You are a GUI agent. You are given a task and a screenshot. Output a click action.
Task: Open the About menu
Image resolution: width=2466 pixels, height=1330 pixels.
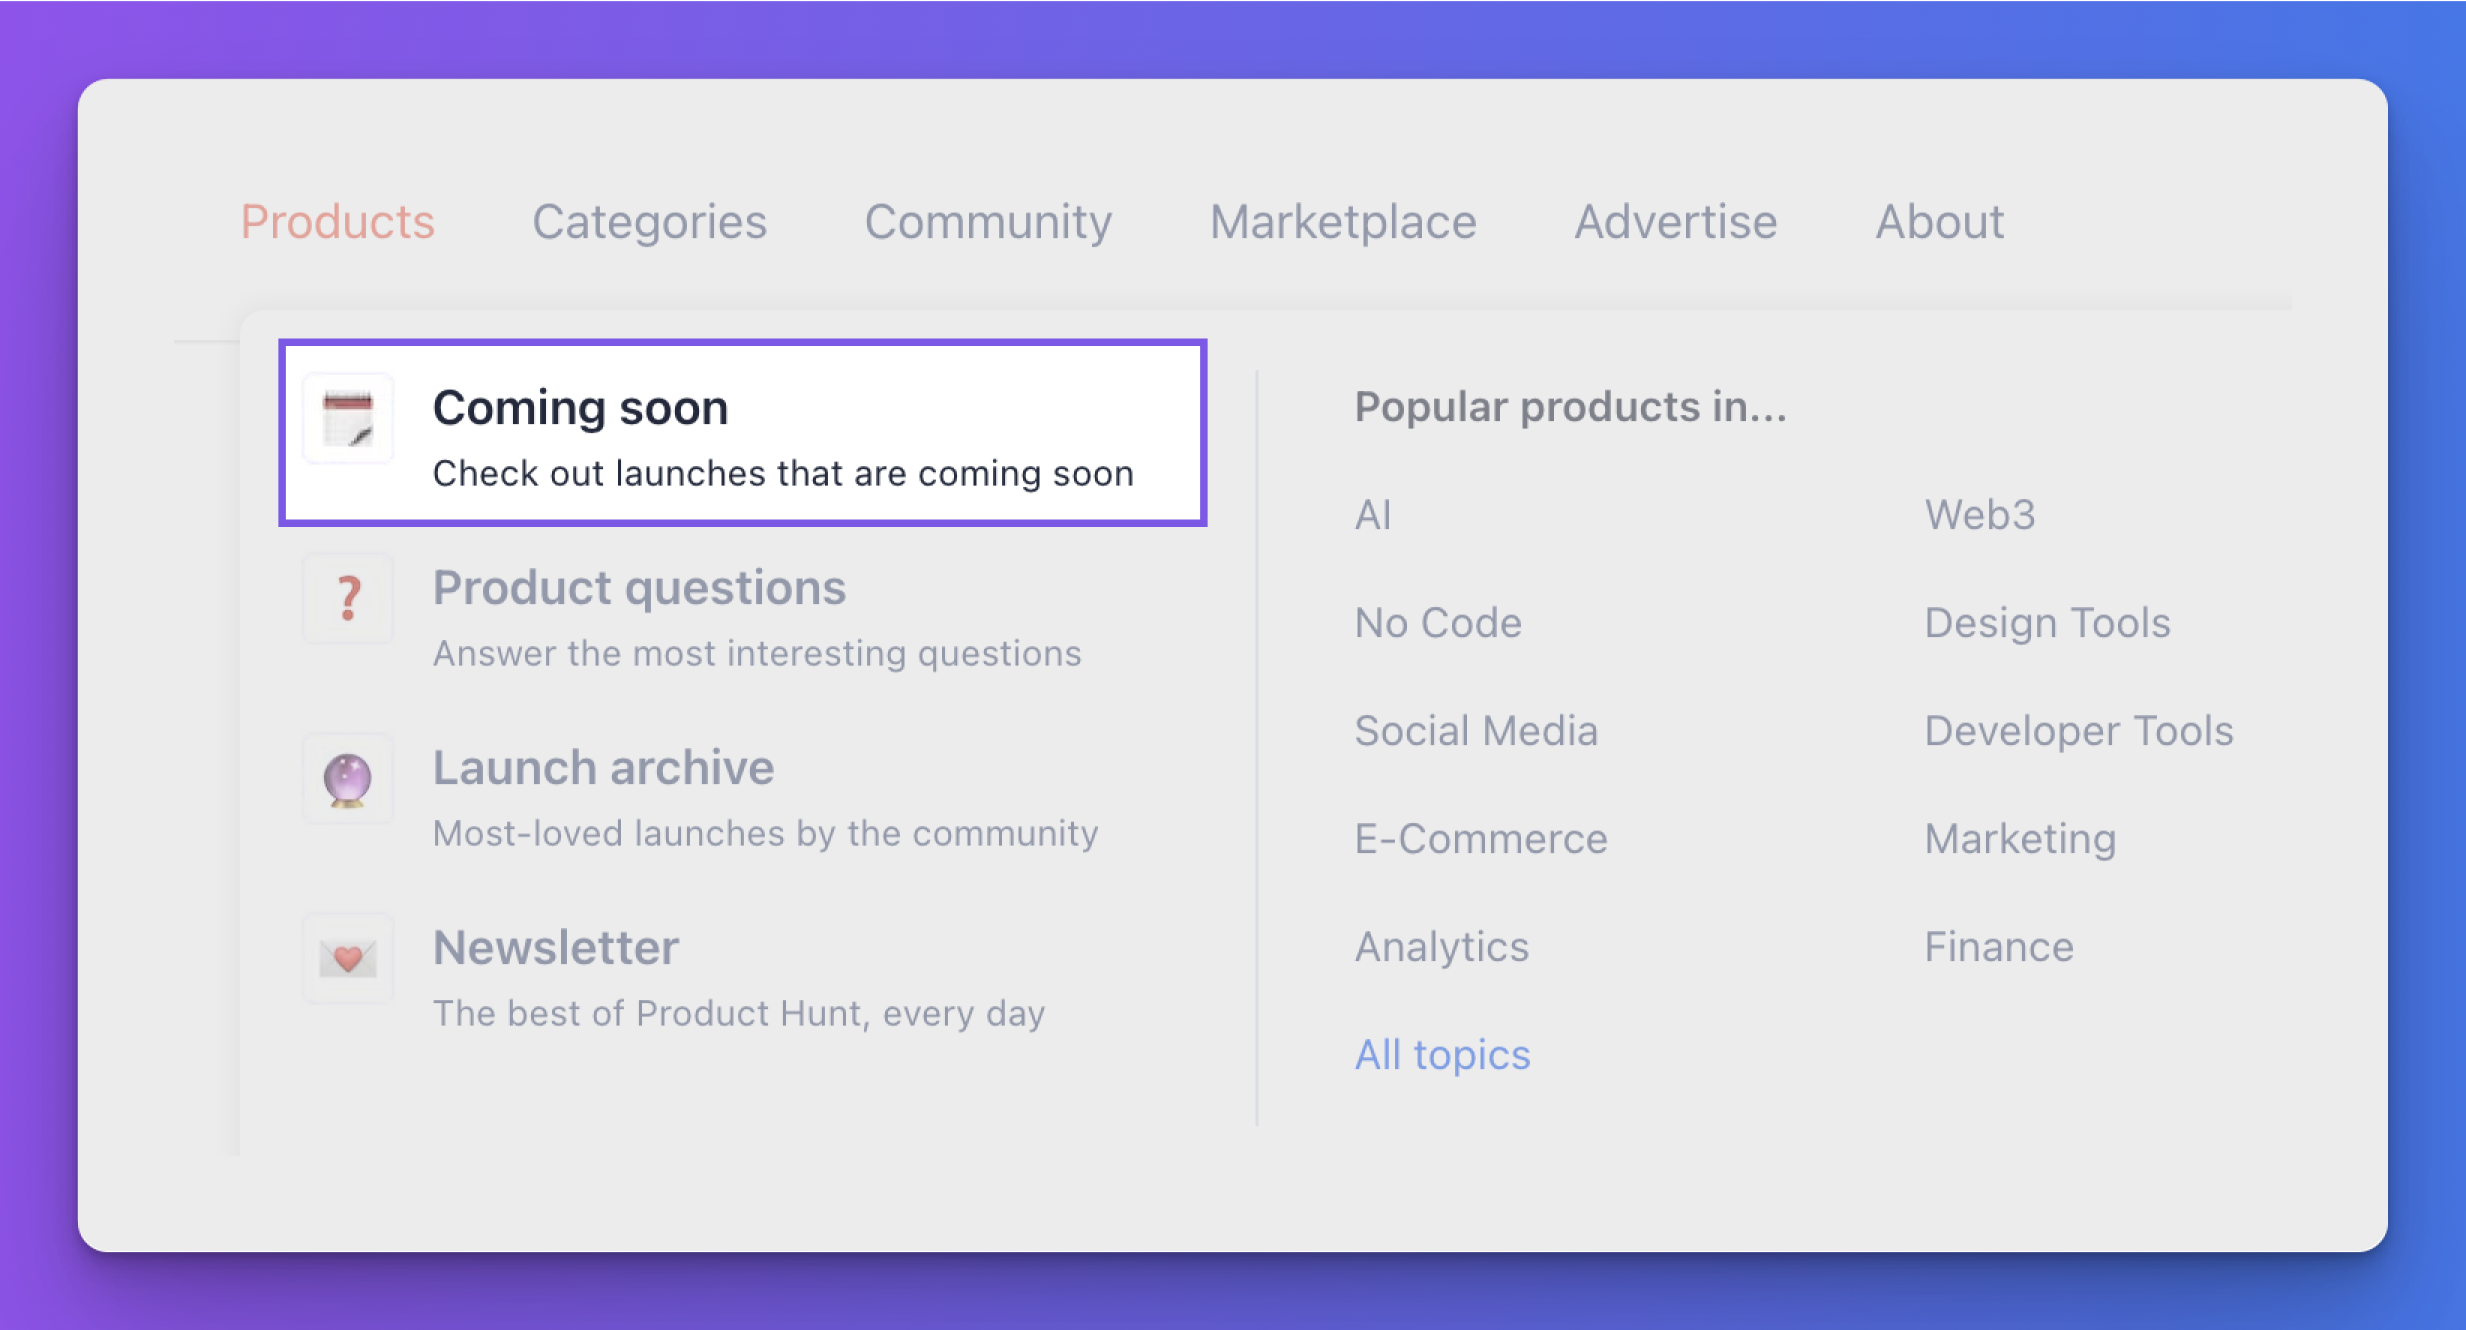1940,221
